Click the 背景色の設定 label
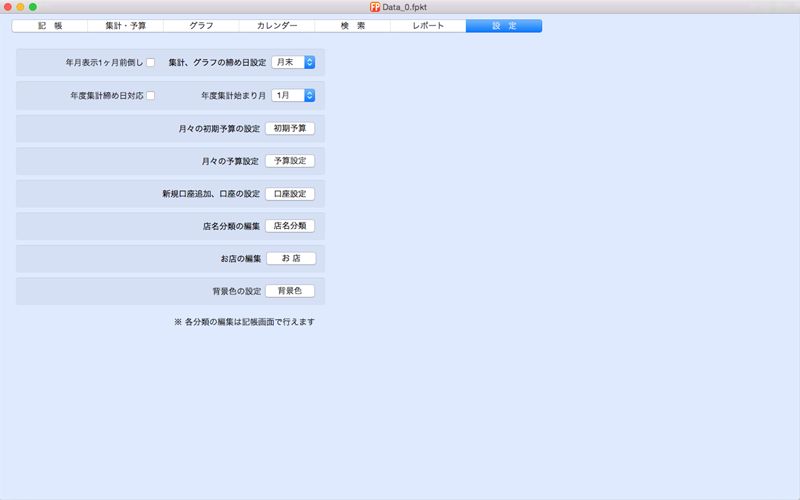The width and height of the screenshot is (800, 500). [x=237, y=291]
